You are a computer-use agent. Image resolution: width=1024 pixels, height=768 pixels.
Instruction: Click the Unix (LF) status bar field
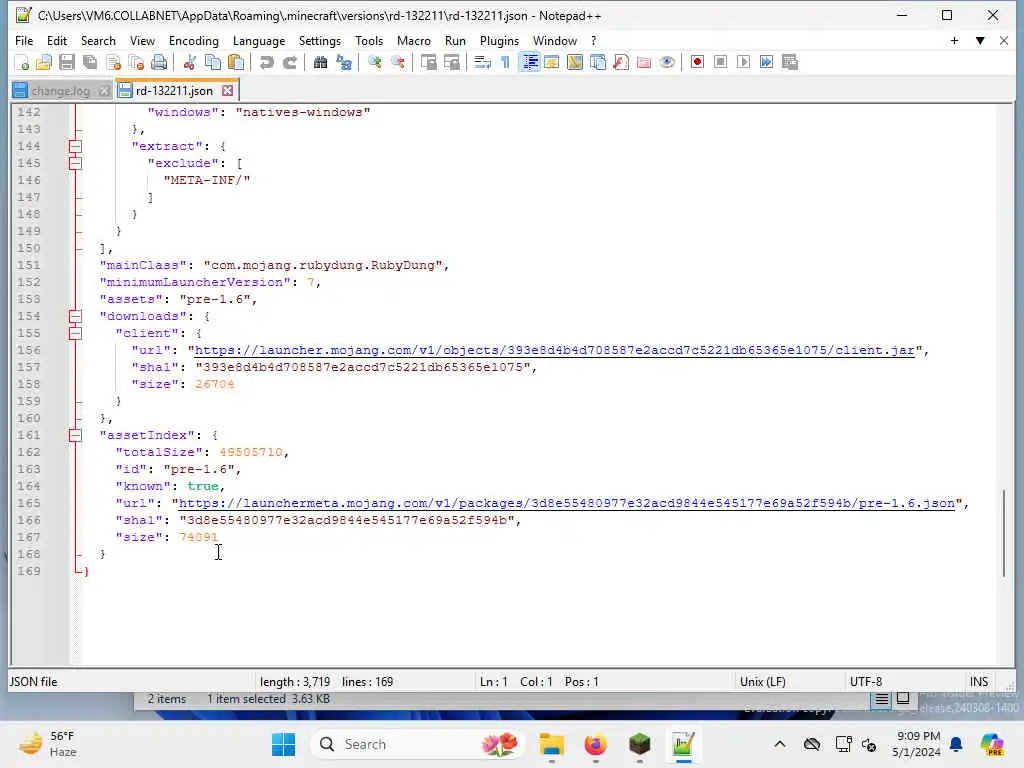click(762, 682)
